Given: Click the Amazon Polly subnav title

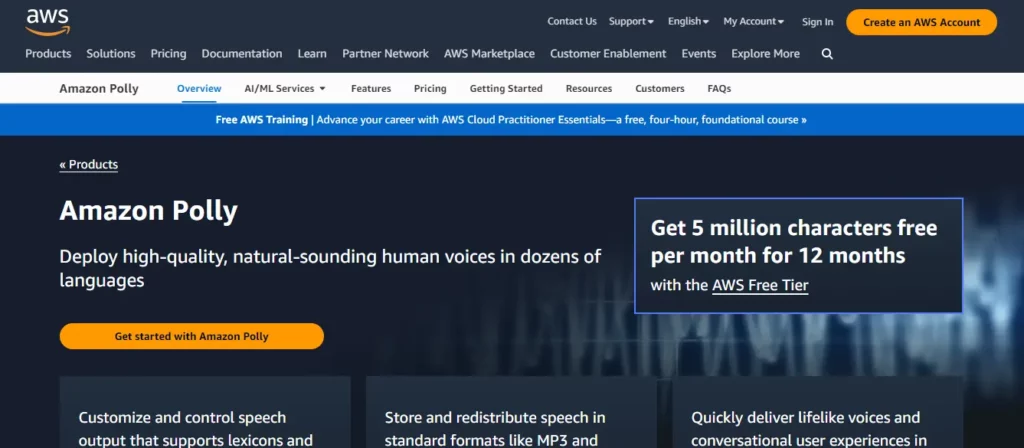Looking at the screenshot, I should (x=99, y=89).
